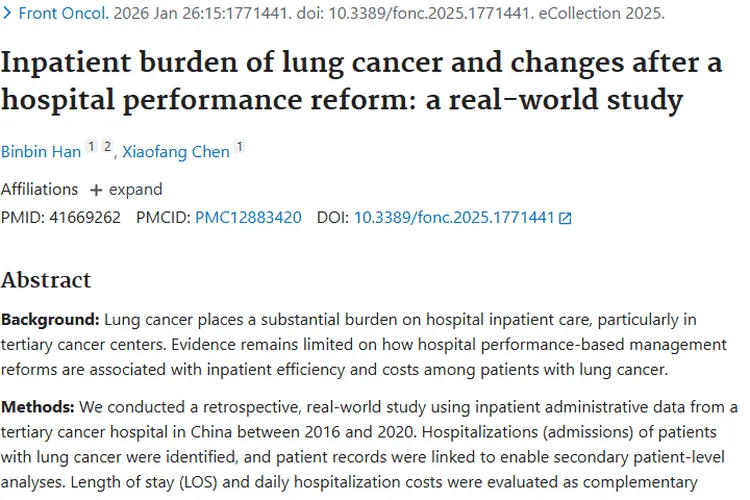Follow the DOI 10.3389/fonc.2025.1771441 link
This screenshot has width=750, height=500.
click(x=454, y=217)
